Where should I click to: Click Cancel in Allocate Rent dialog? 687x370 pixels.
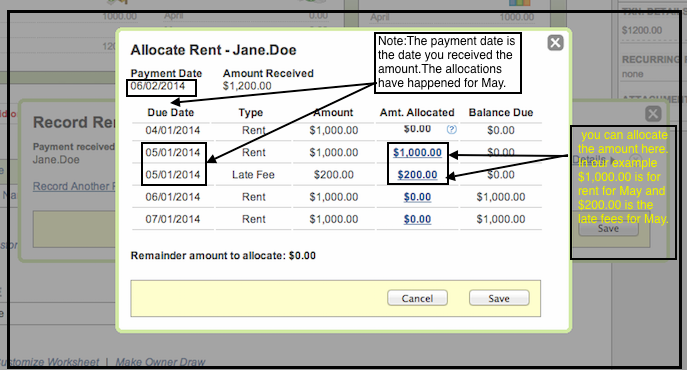pyautogui.click(x=417, y=298)
